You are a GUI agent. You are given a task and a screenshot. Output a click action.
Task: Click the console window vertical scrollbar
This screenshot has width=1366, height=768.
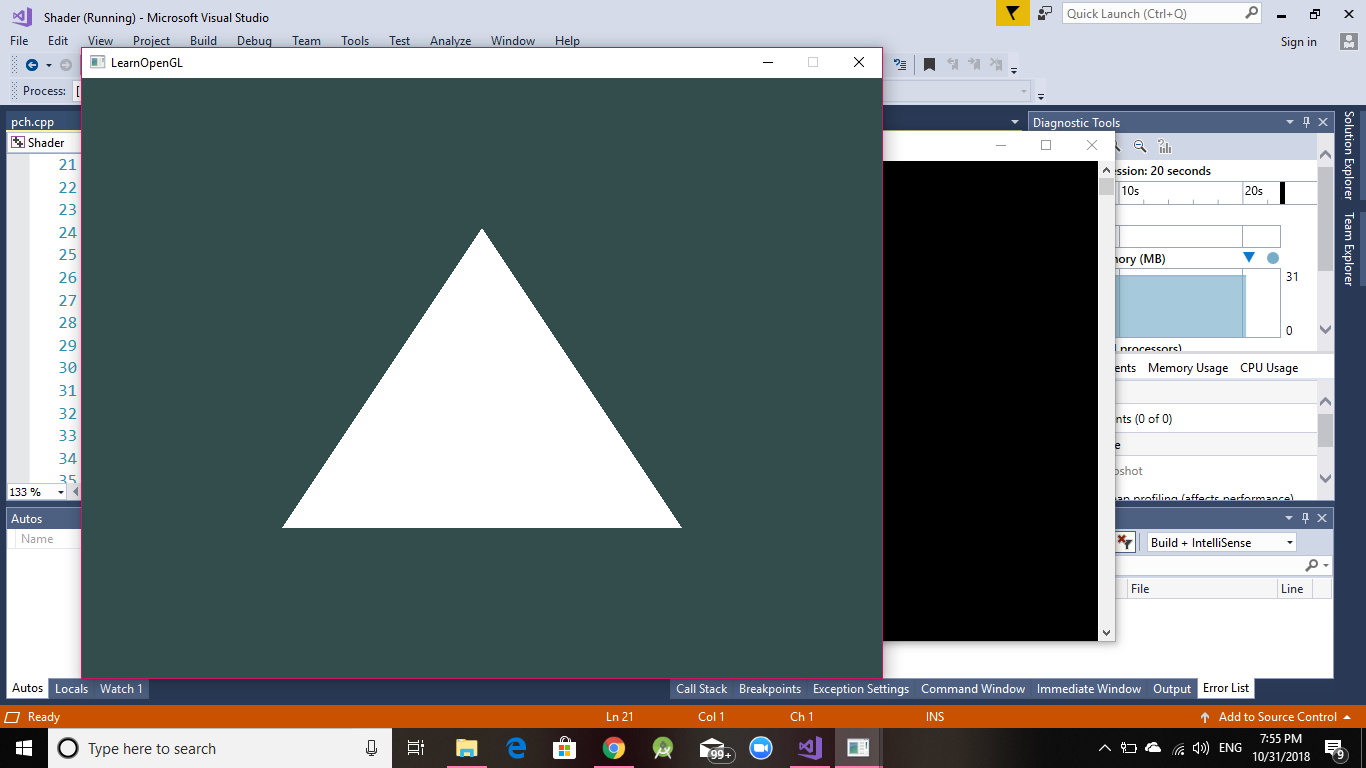(1106, 400)
